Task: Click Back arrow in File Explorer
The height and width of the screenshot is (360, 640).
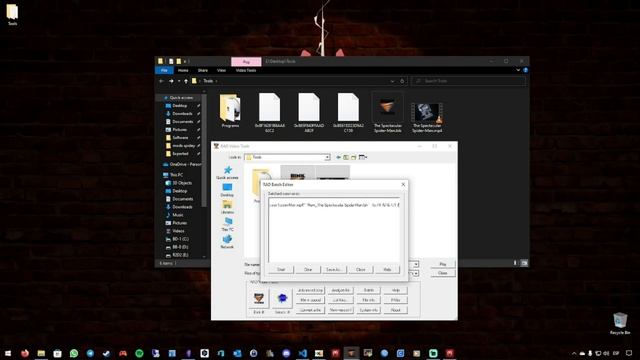Action: tap(162, 81)
